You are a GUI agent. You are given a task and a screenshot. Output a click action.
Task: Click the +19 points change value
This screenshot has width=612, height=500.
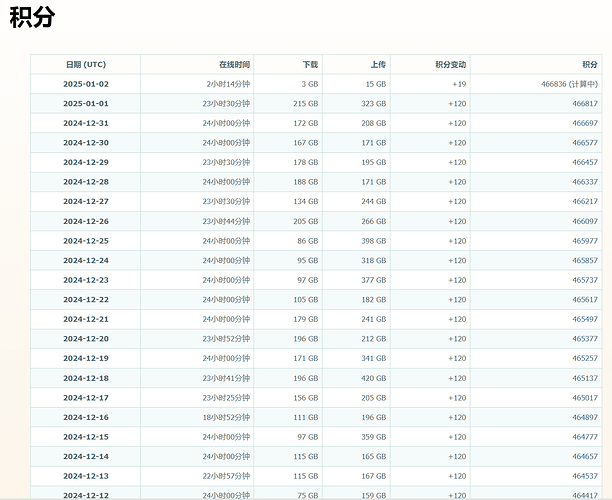[x=459, y=84]
